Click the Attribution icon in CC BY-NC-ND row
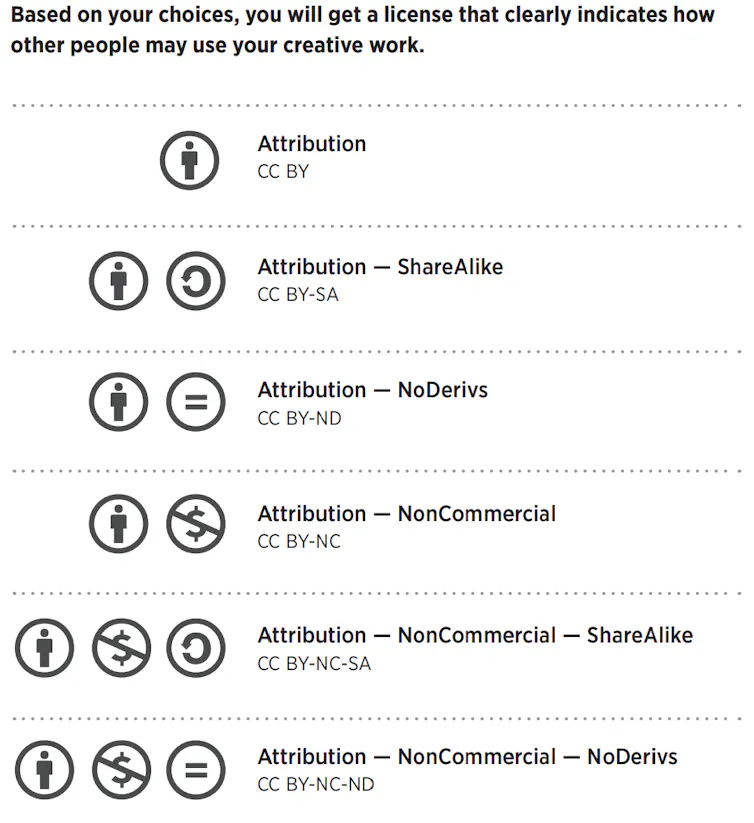The height and width of the screenshot is (823, 754). click(44, 771)
